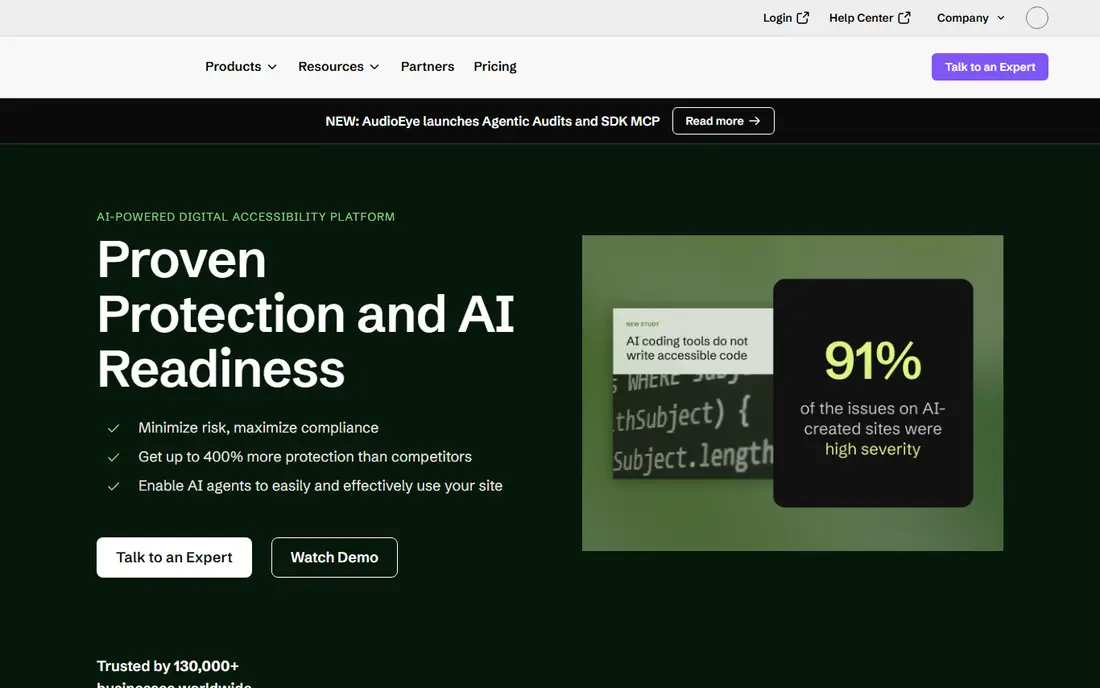Click AI-POWERED DIGITAL ACCESSIBILITY PLATFORM label
The width and height of the screenshot is (1100, 688).
coord(246,217)
